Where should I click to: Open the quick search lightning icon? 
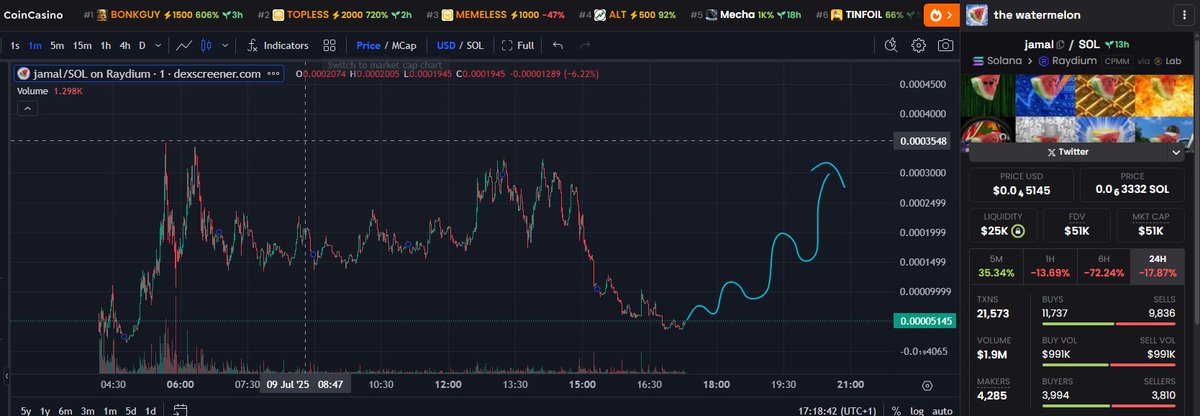[892, 45]
